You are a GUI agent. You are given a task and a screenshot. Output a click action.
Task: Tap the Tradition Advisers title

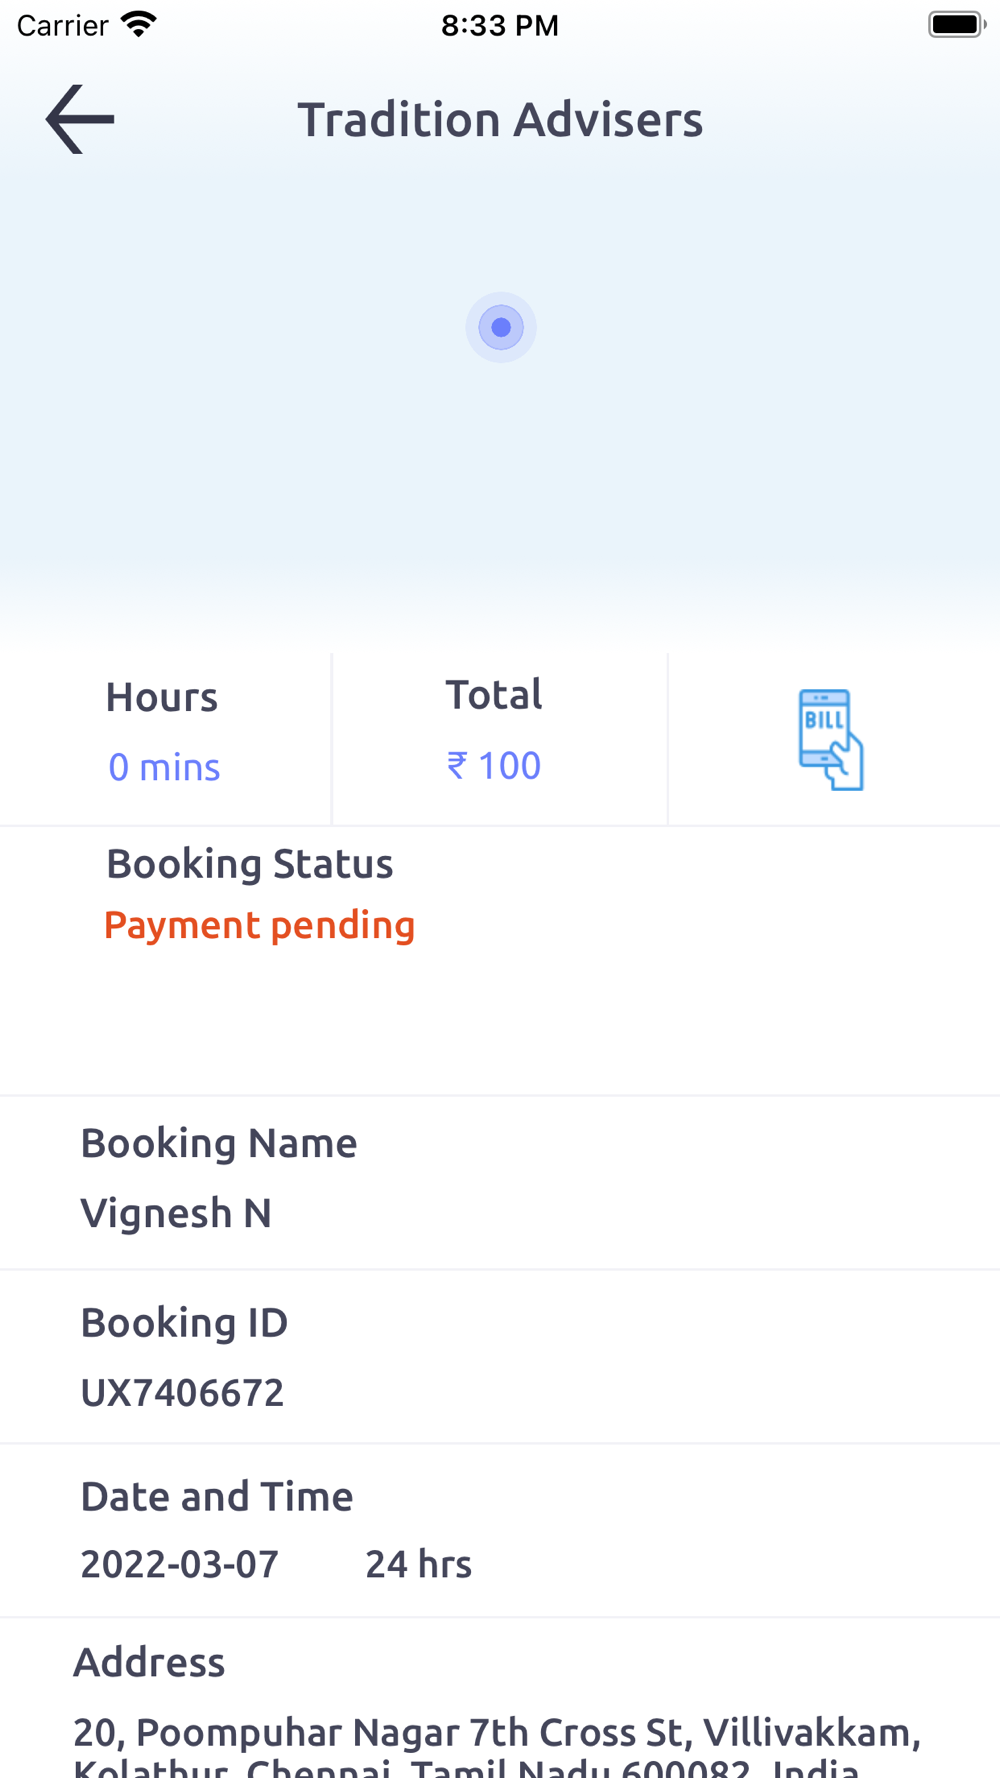[x=500, y=120]
